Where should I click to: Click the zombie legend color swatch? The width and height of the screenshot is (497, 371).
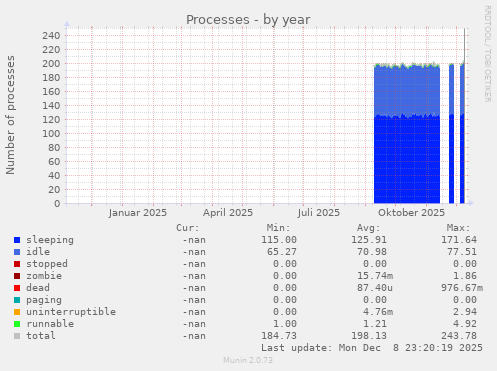(x=17, y=276)
